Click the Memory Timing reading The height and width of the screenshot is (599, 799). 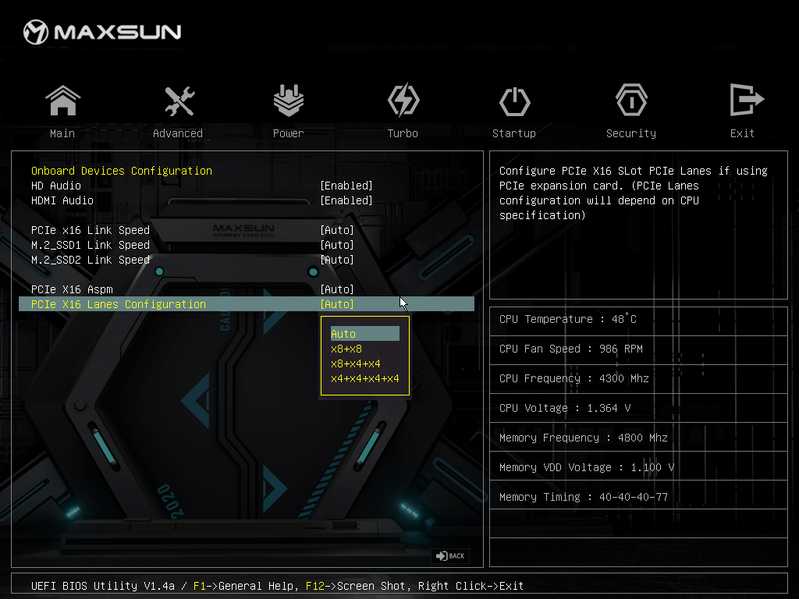pos(583,497)
